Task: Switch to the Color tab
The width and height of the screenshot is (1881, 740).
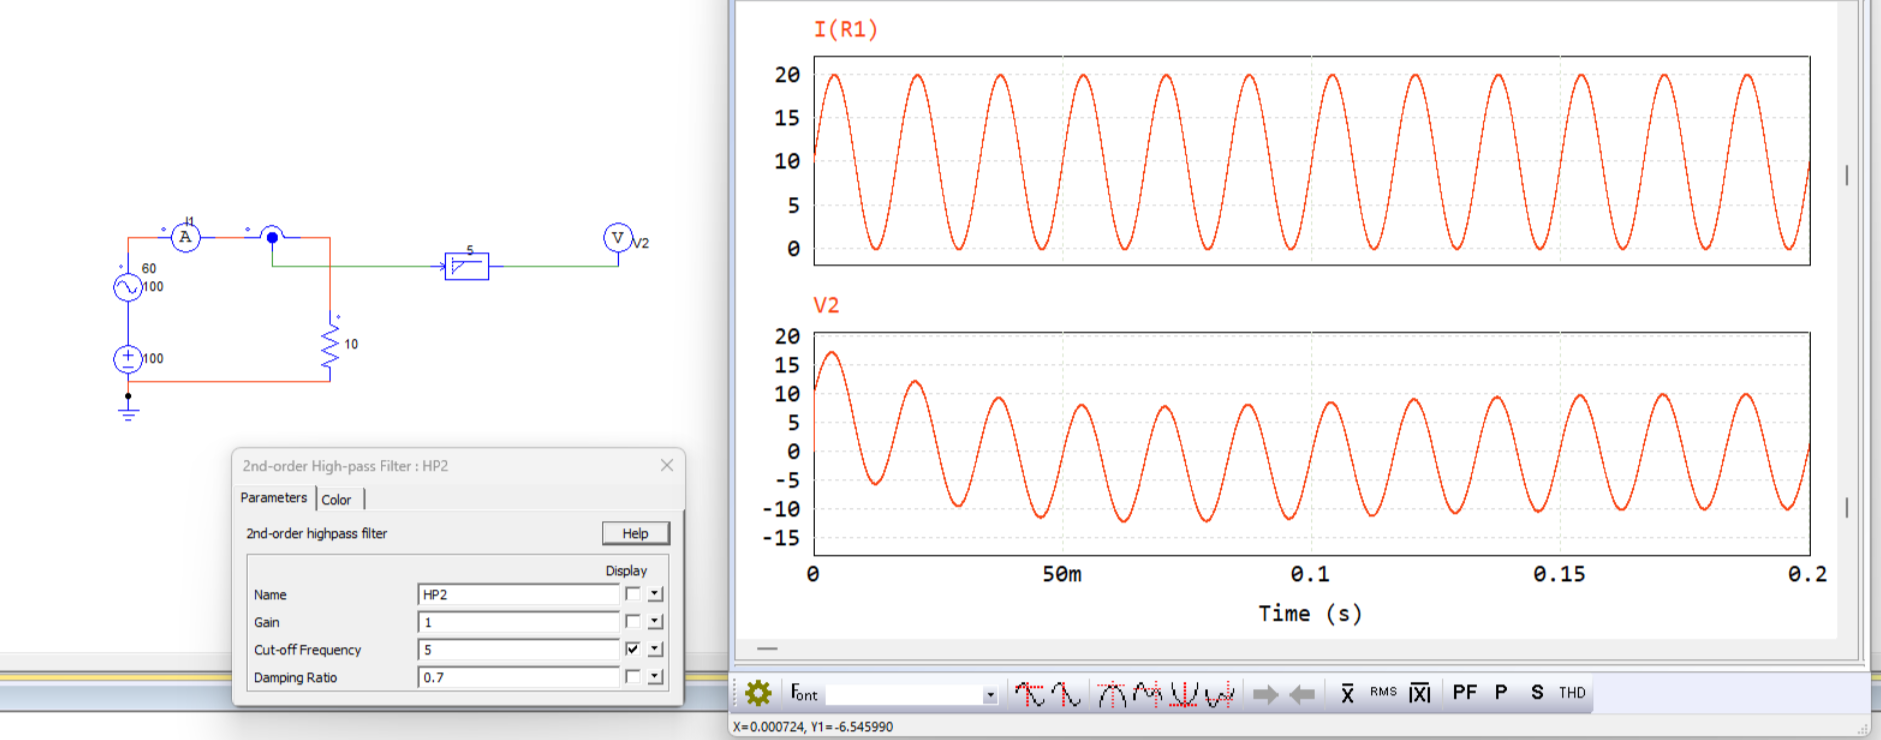Action: pyautogui.click(x=337, y=500)
